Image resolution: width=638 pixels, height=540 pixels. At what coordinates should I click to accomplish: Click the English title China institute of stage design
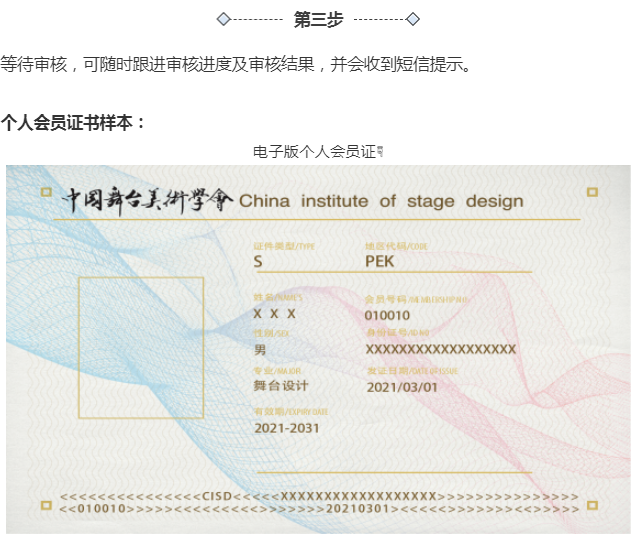tap(381, 201)
